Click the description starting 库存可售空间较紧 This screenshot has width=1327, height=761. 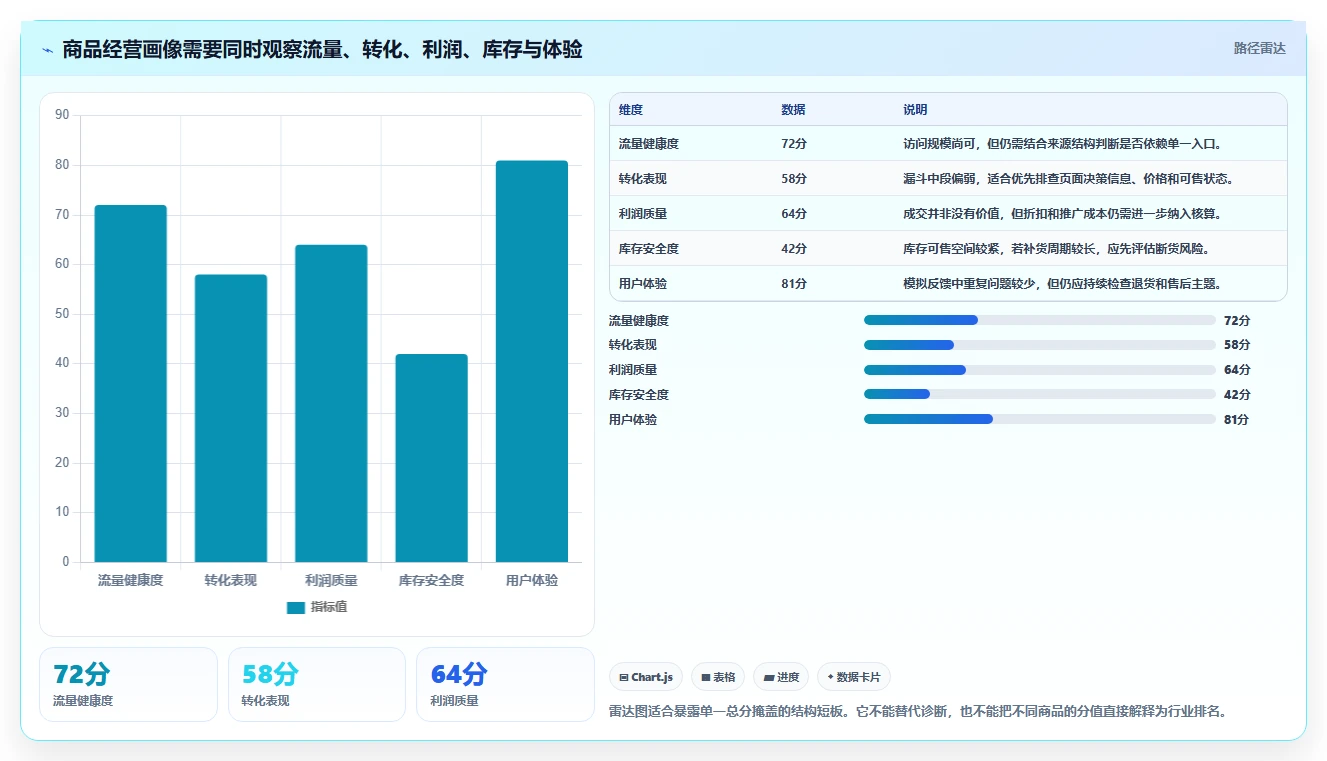coord(1056,249)
